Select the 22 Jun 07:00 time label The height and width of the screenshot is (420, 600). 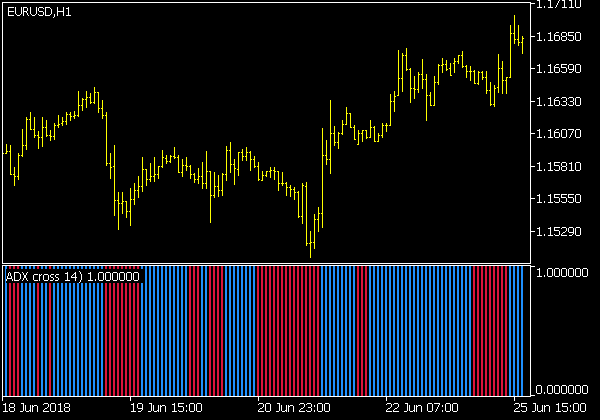pyautogui.click(x=422, y=408)
